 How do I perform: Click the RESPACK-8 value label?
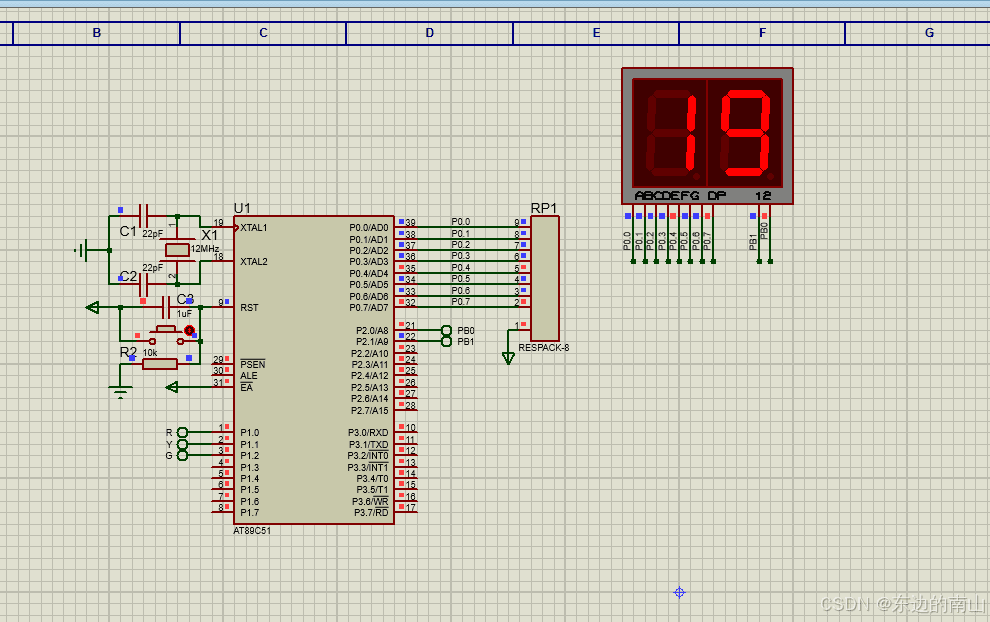click(544, 347)
